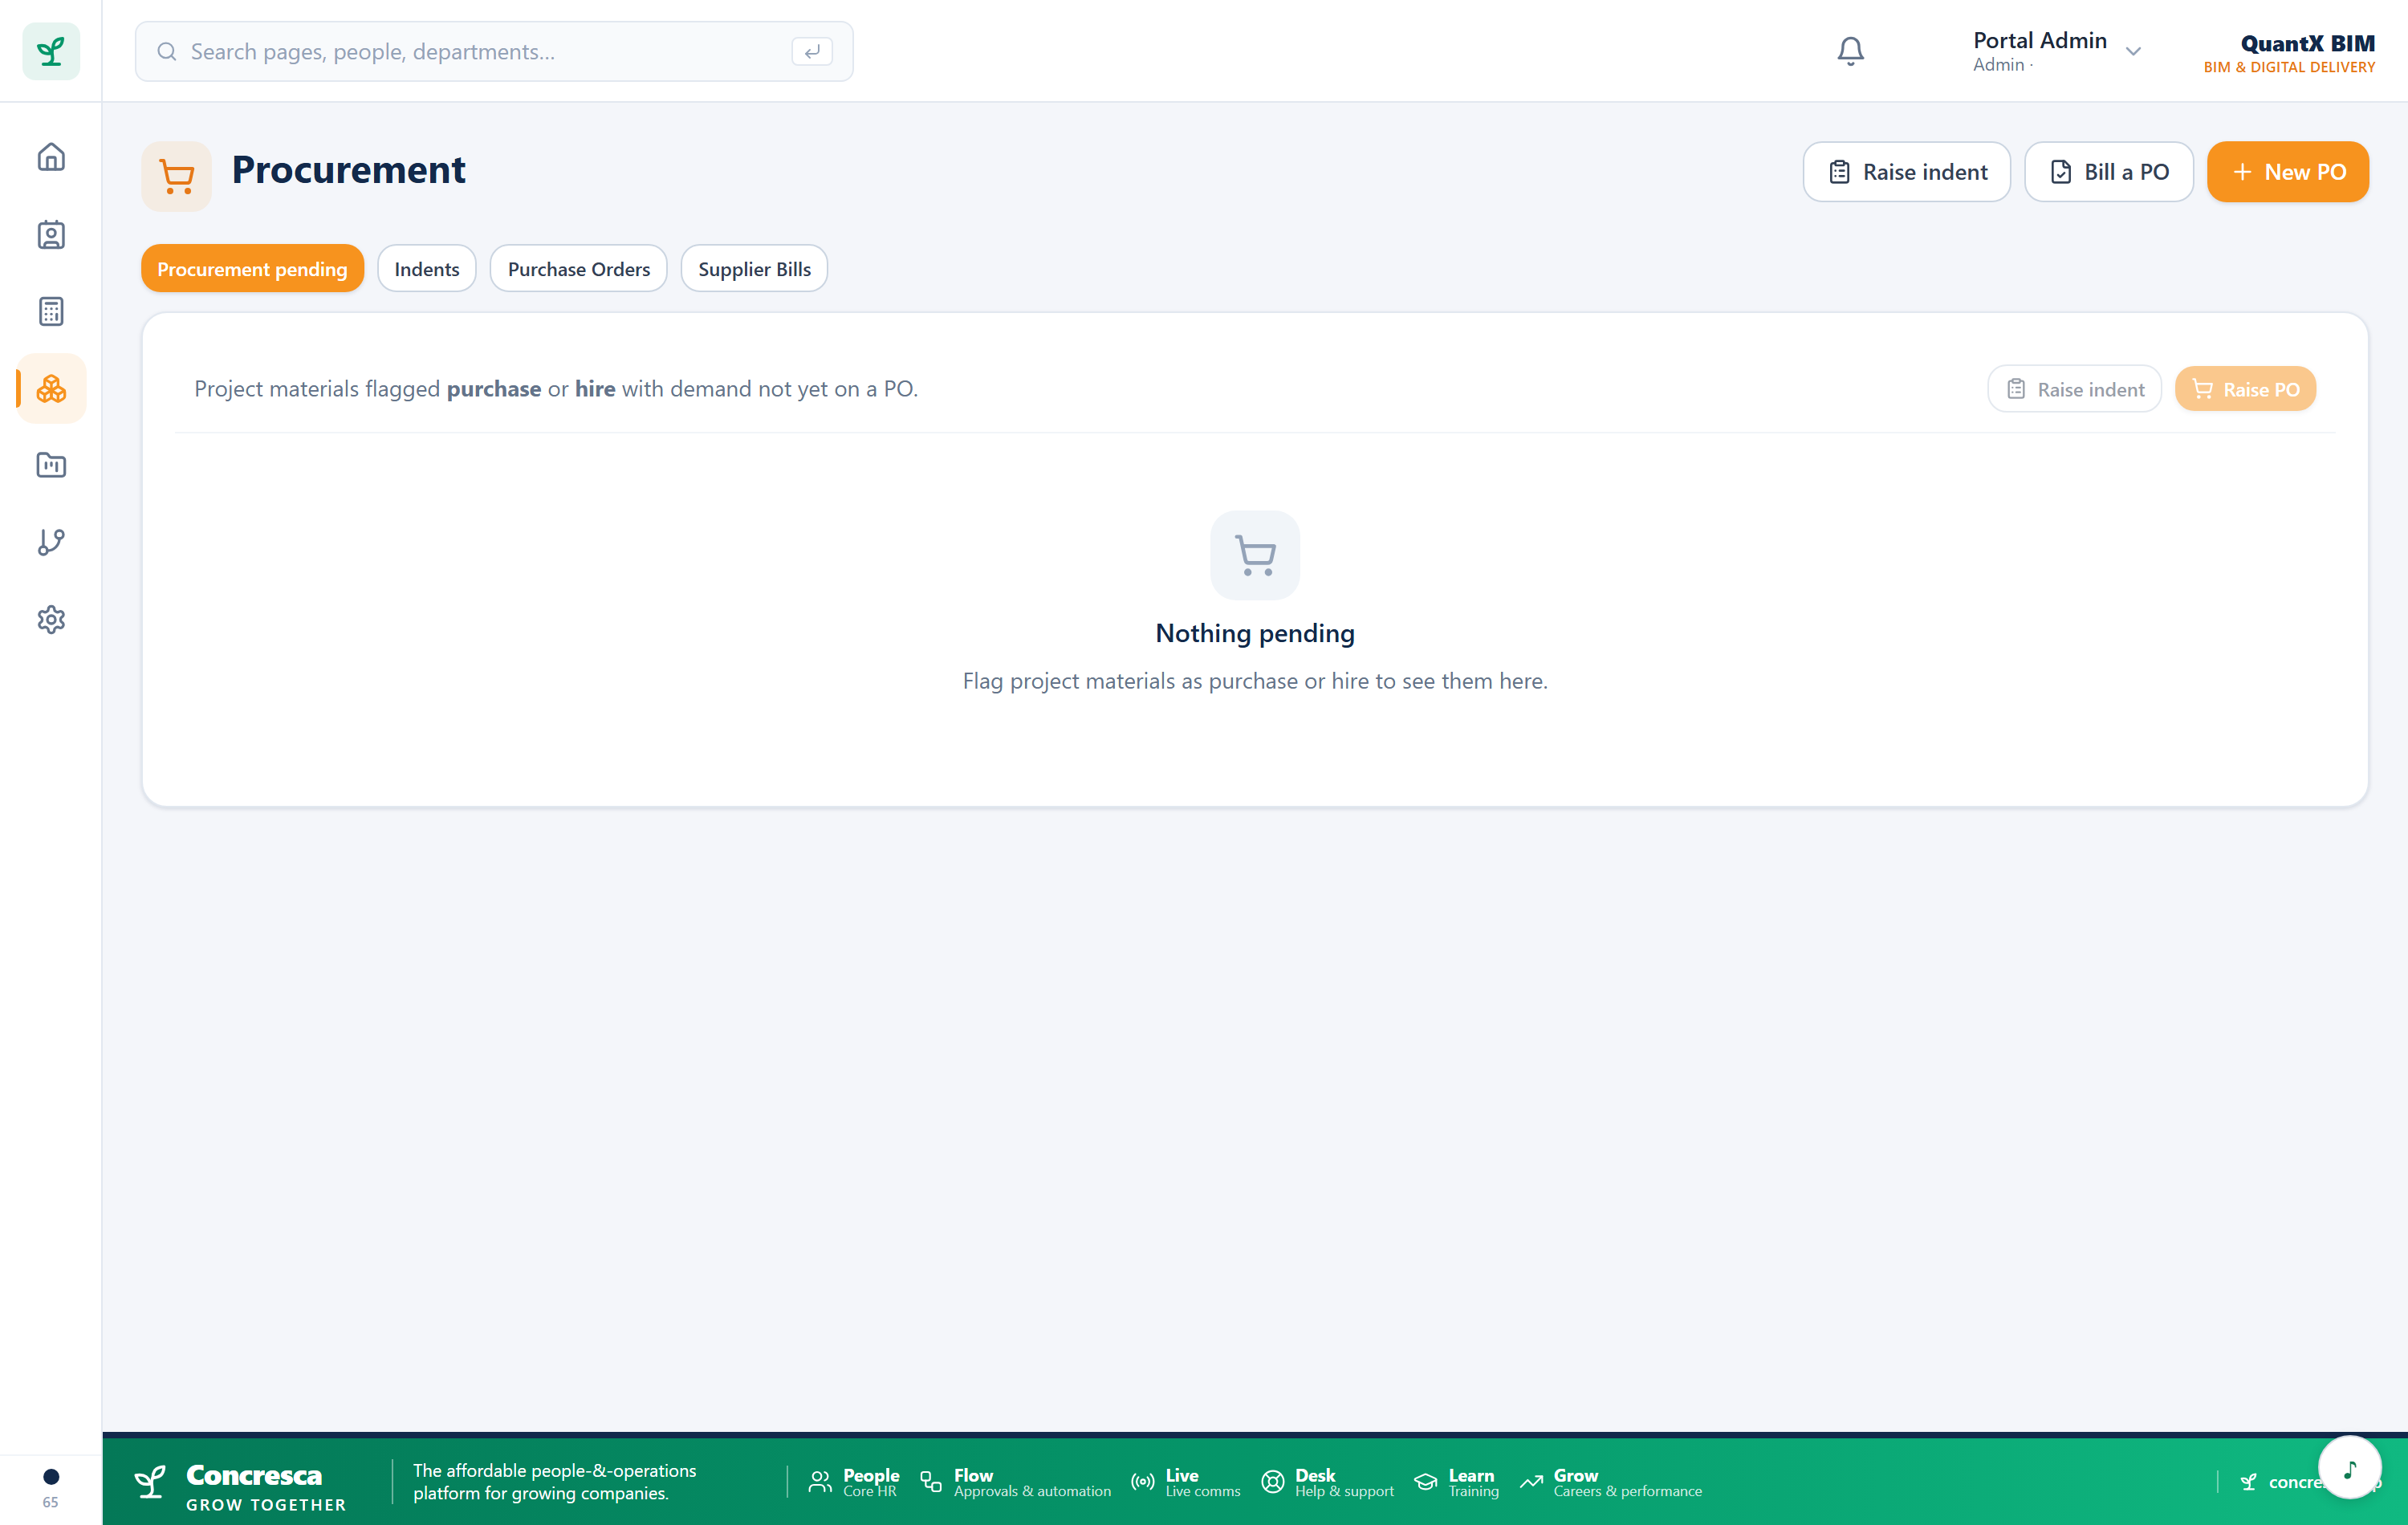
Task: Click the Concresca footer logo
Action: (240, 1486)
